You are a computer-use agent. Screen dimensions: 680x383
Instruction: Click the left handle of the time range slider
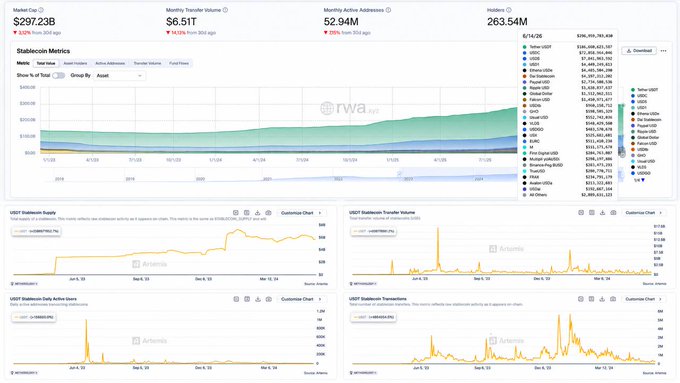tap(399, 173)
